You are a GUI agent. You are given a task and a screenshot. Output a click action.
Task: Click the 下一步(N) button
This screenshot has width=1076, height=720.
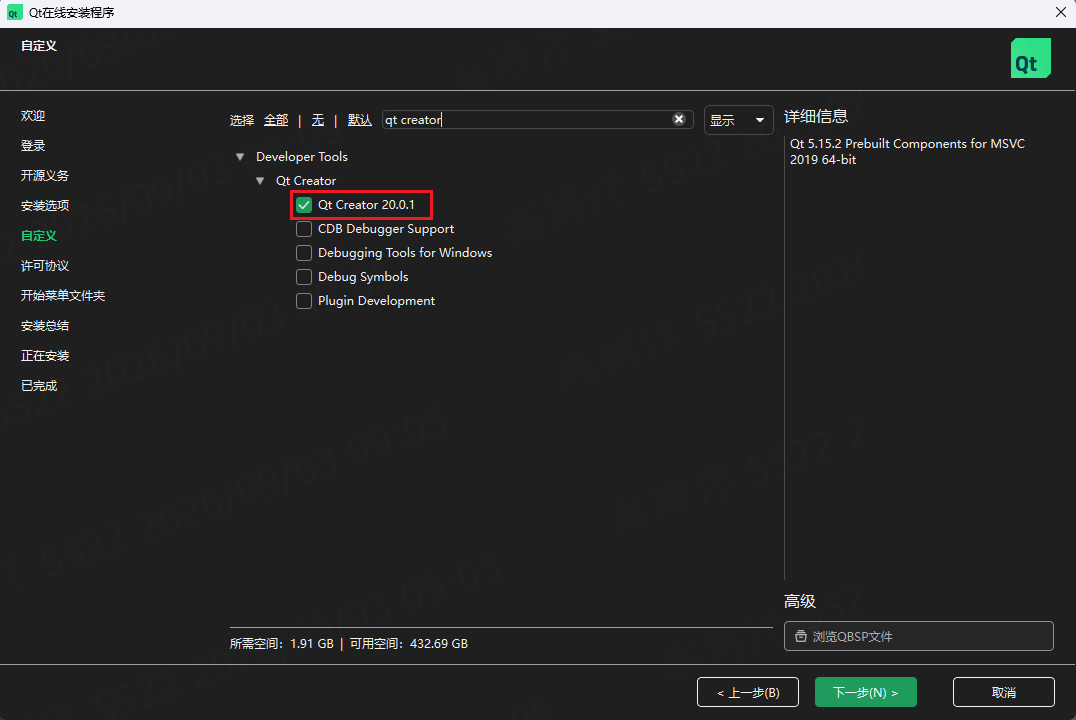pos(865,692)
